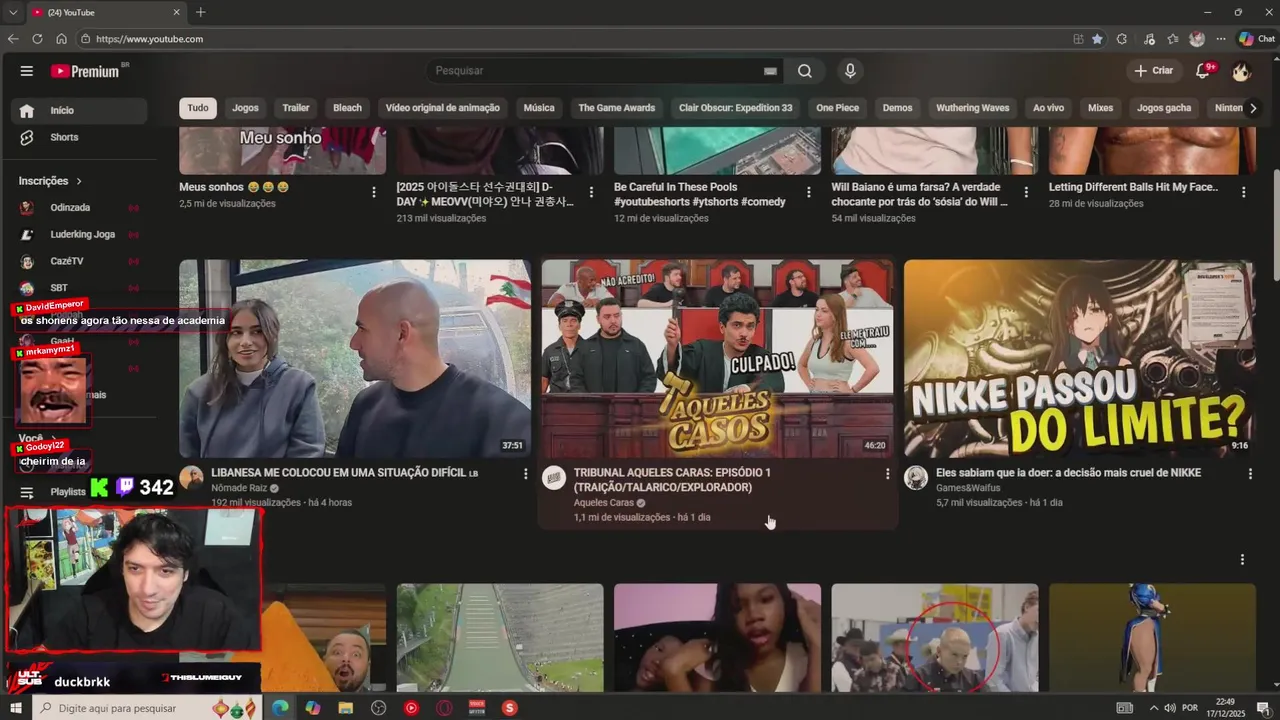Click the Aqueles Caras channel avatar
The width and height of the screenshot is (1280, 720).
click(x=554, y=478)
